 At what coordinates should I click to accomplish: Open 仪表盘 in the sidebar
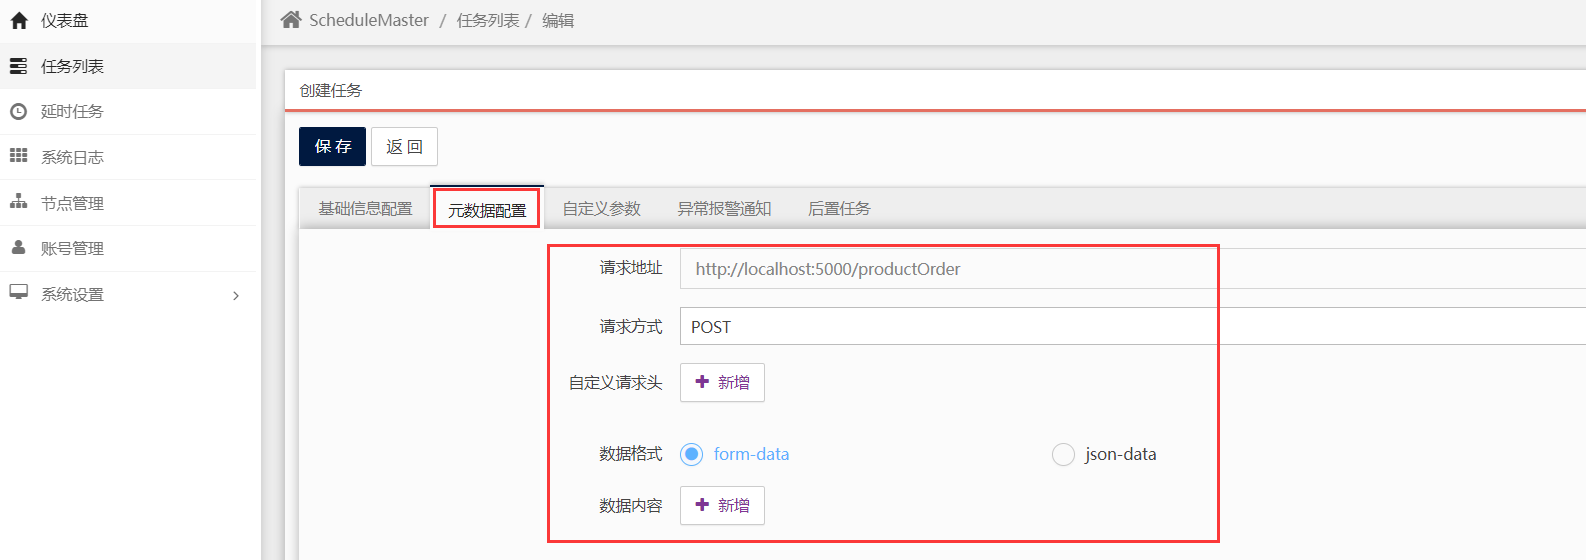pos(128,21)
